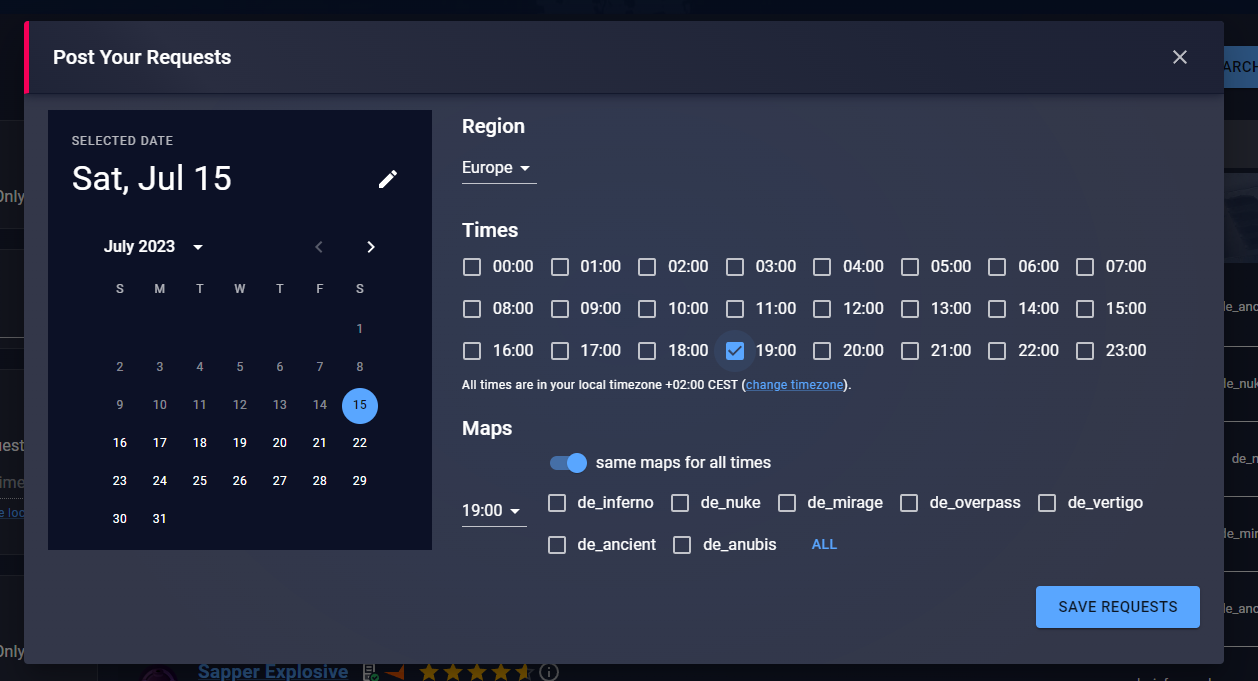The width and height of the screenshot is (1258, 681).
Task: Go to next month in calendar
Action: pos(371,247)
